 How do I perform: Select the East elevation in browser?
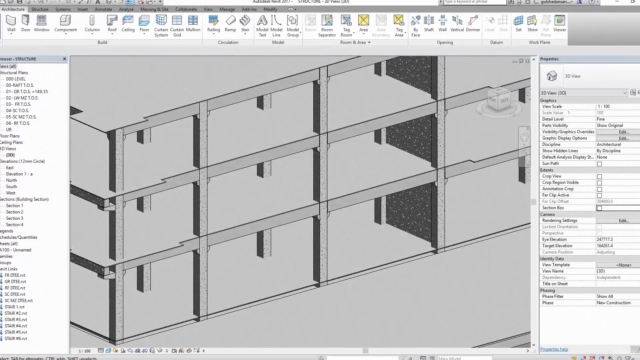[x=10, y=168]
